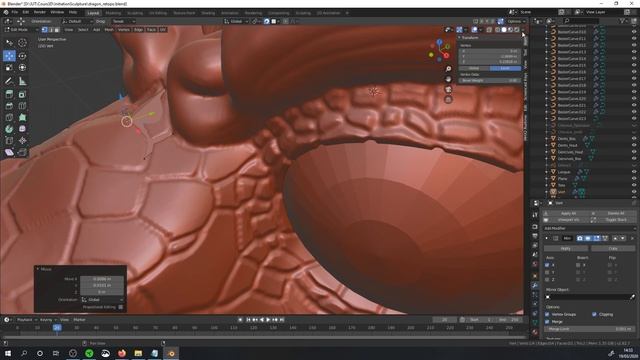The width and height of the screenshot is (640, 360).
Task: Open the File menu
Action: tap(15, 12)
